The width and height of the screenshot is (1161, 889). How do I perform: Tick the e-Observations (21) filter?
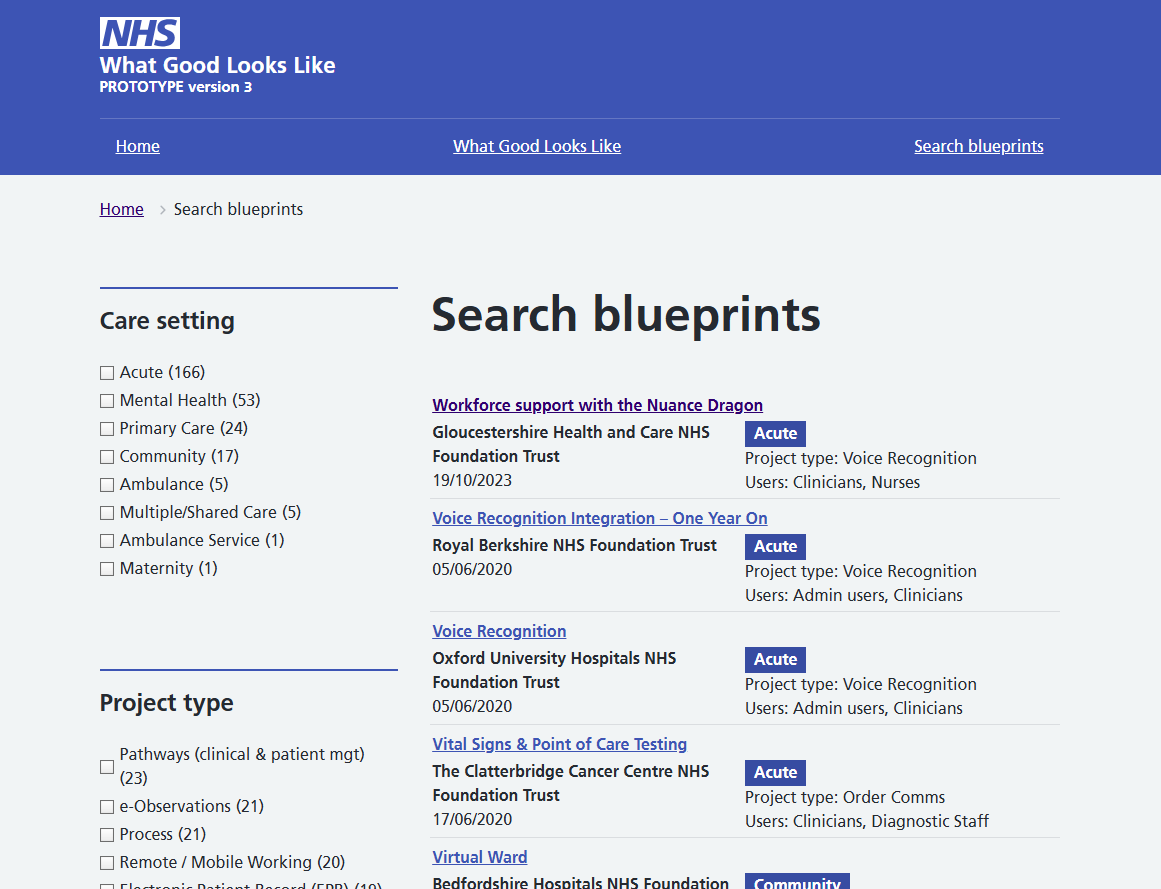coord(107,806)
